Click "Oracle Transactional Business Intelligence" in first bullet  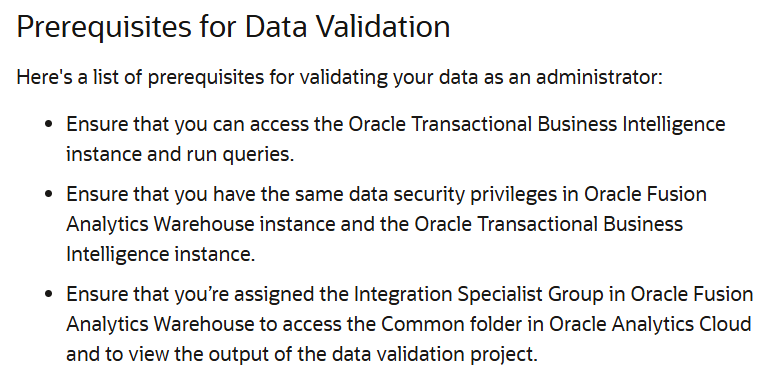(536, 124)
